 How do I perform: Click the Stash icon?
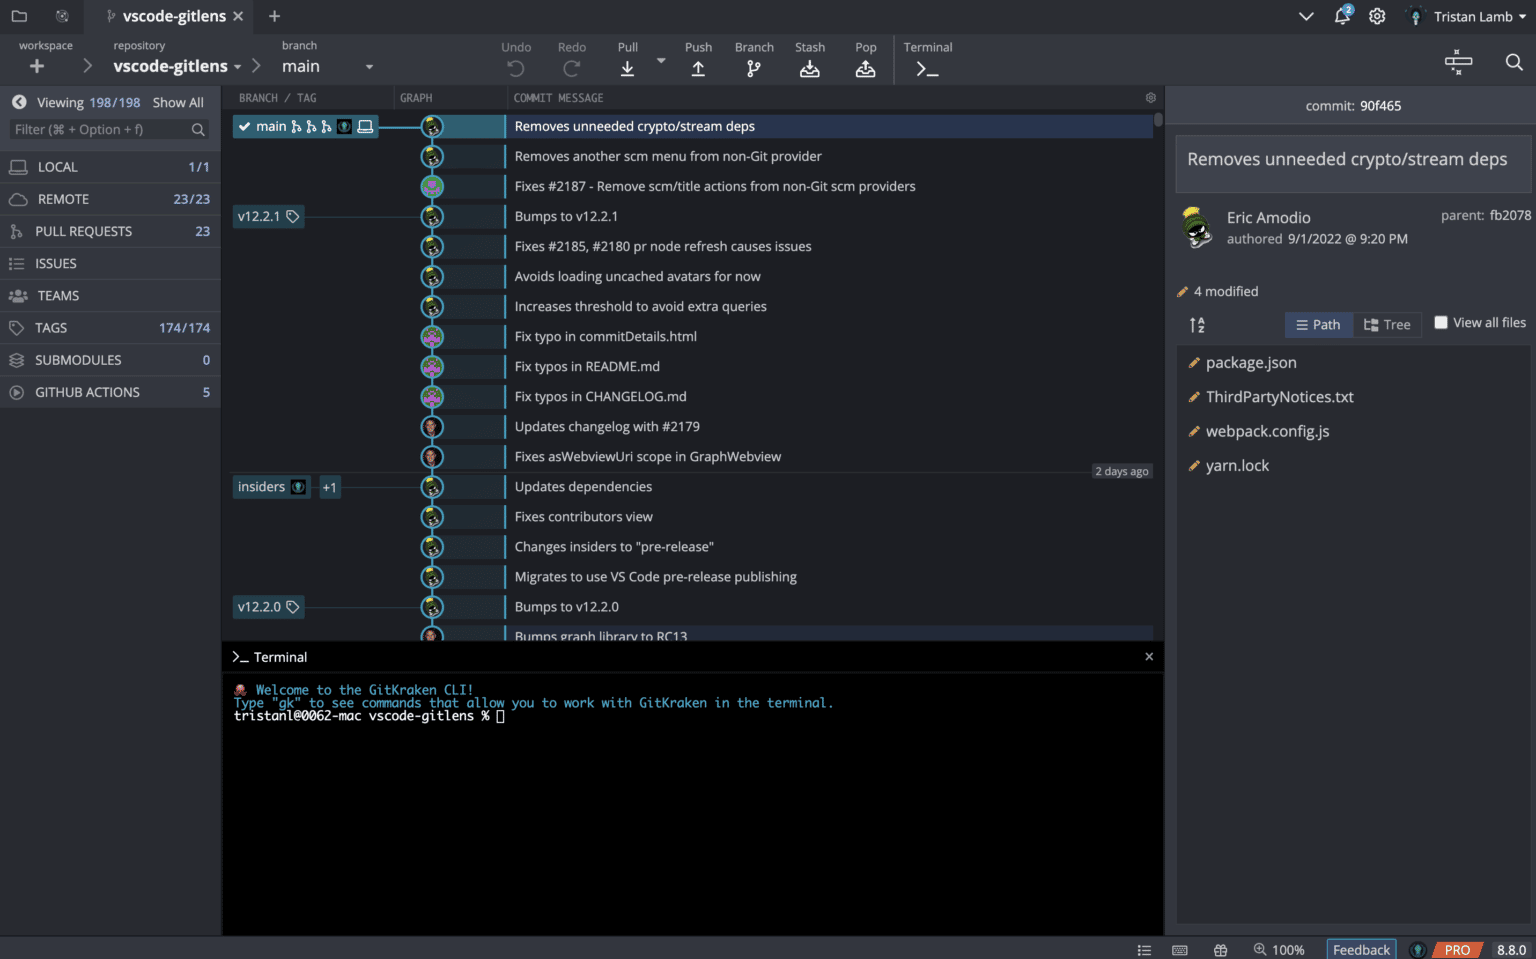pyautogui.click(x=809, y=68)
